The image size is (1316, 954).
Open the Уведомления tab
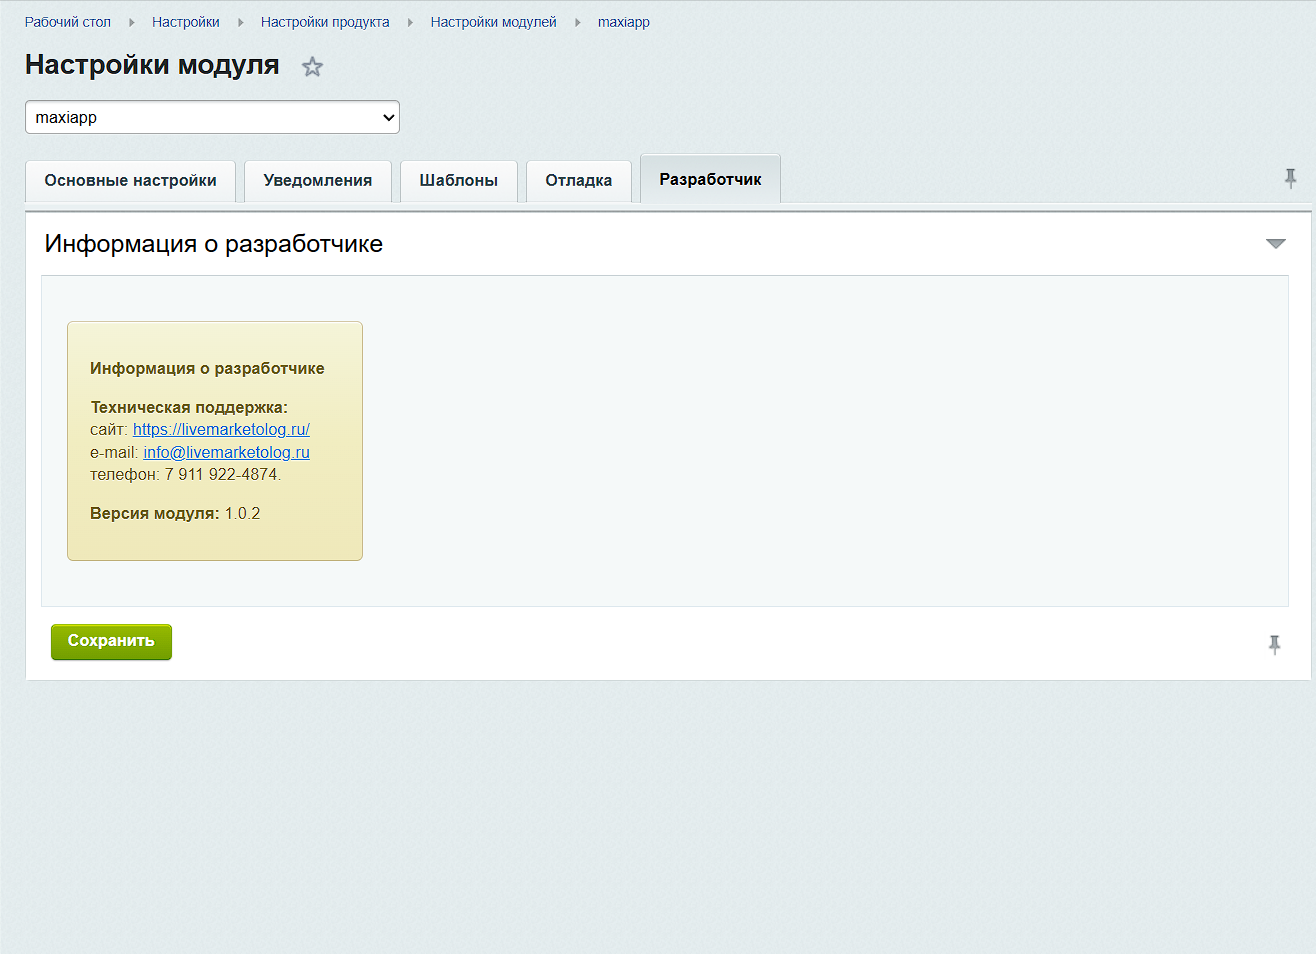pyautogui.click(x=317, y=181)
